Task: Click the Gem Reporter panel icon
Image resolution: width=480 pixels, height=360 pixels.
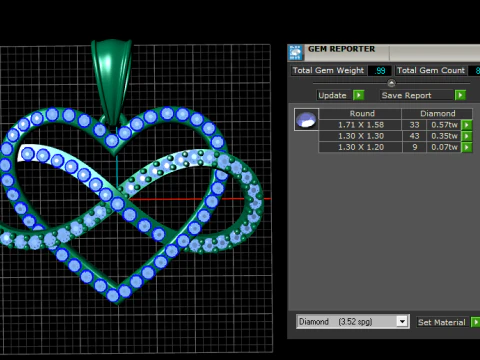Action: (295, 52)
